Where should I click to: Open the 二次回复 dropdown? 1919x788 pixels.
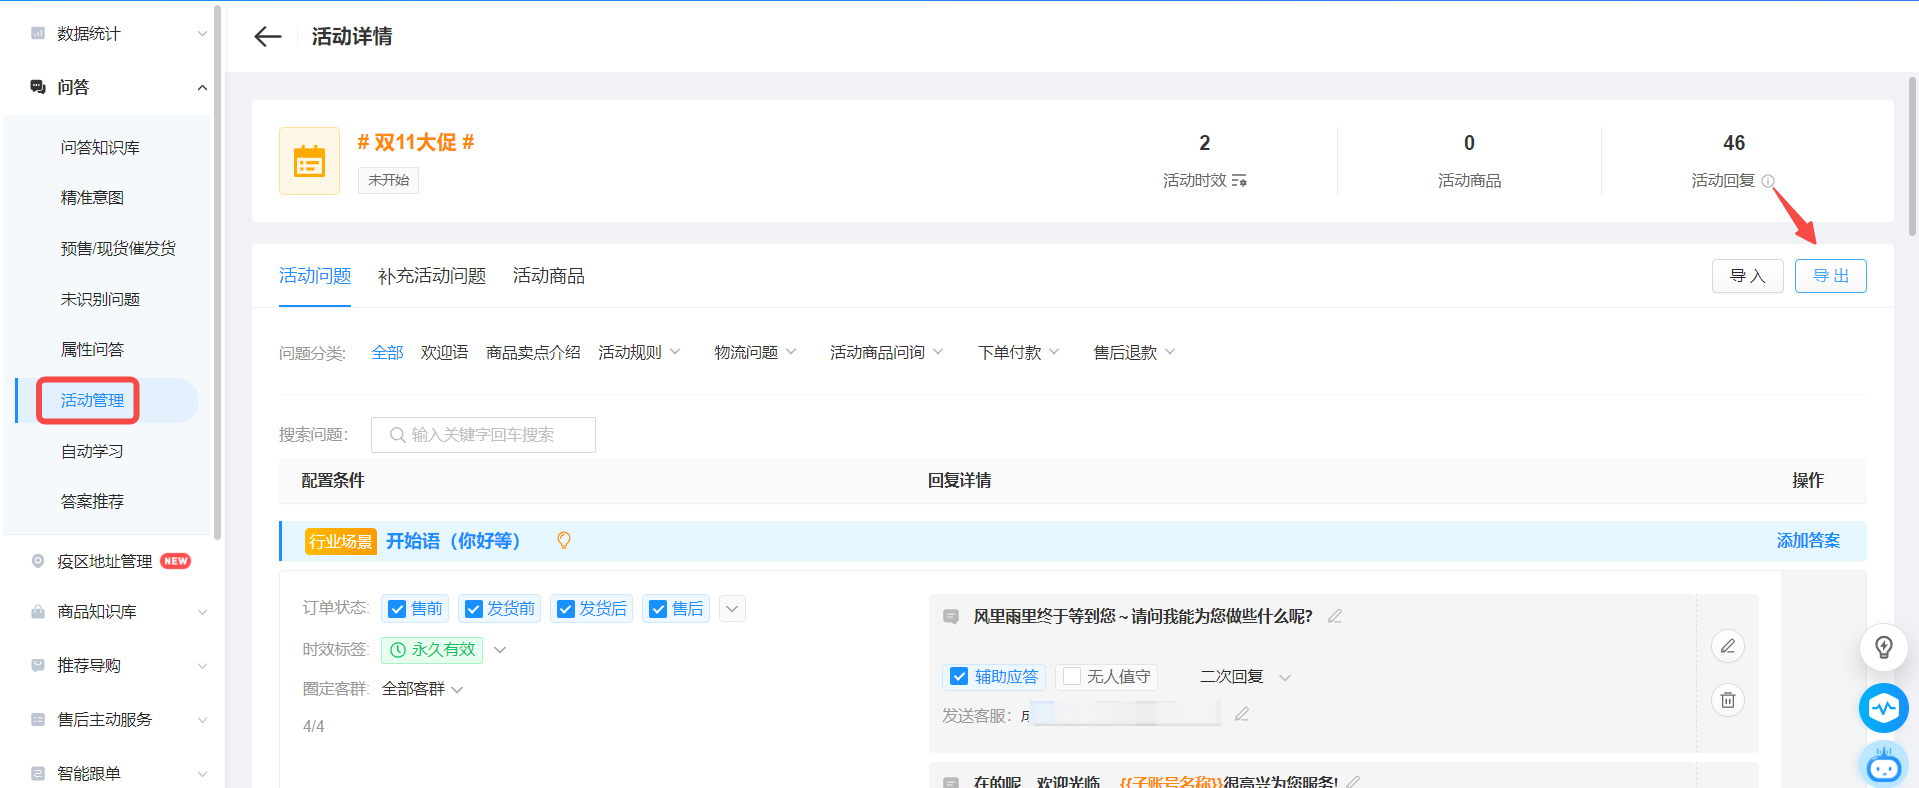coord(1285,677)
